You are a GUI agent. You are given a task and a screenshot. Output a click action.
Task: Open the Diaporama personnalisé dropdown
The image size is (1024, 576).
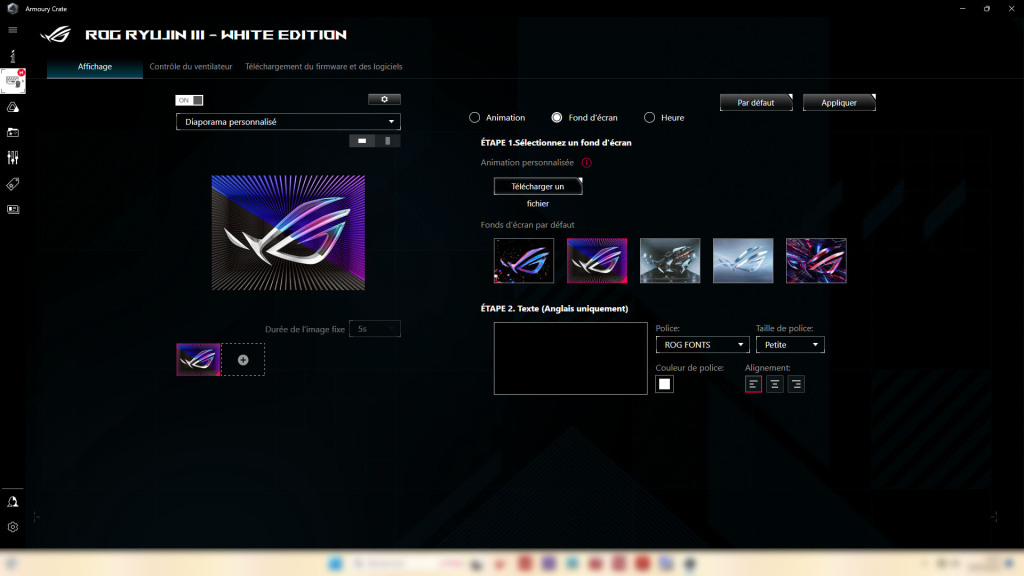(x=288, y=121)
